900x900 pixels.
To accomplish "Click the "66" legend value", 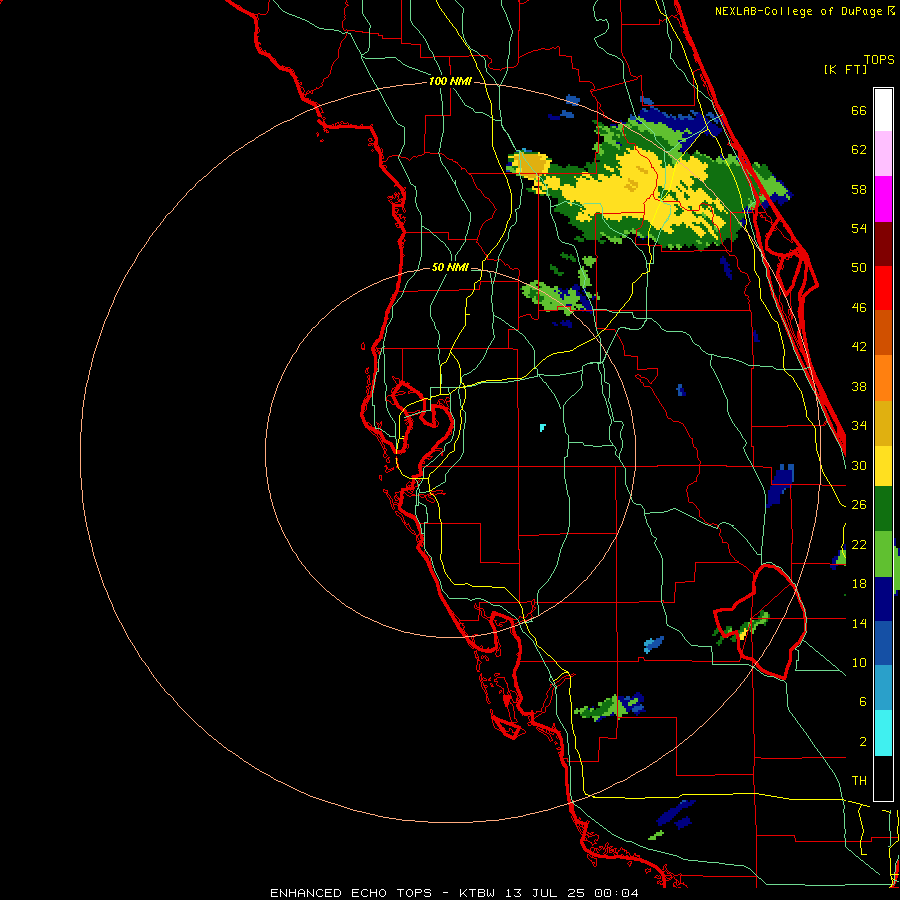I will pyautogui.click(x=859, y=111).
